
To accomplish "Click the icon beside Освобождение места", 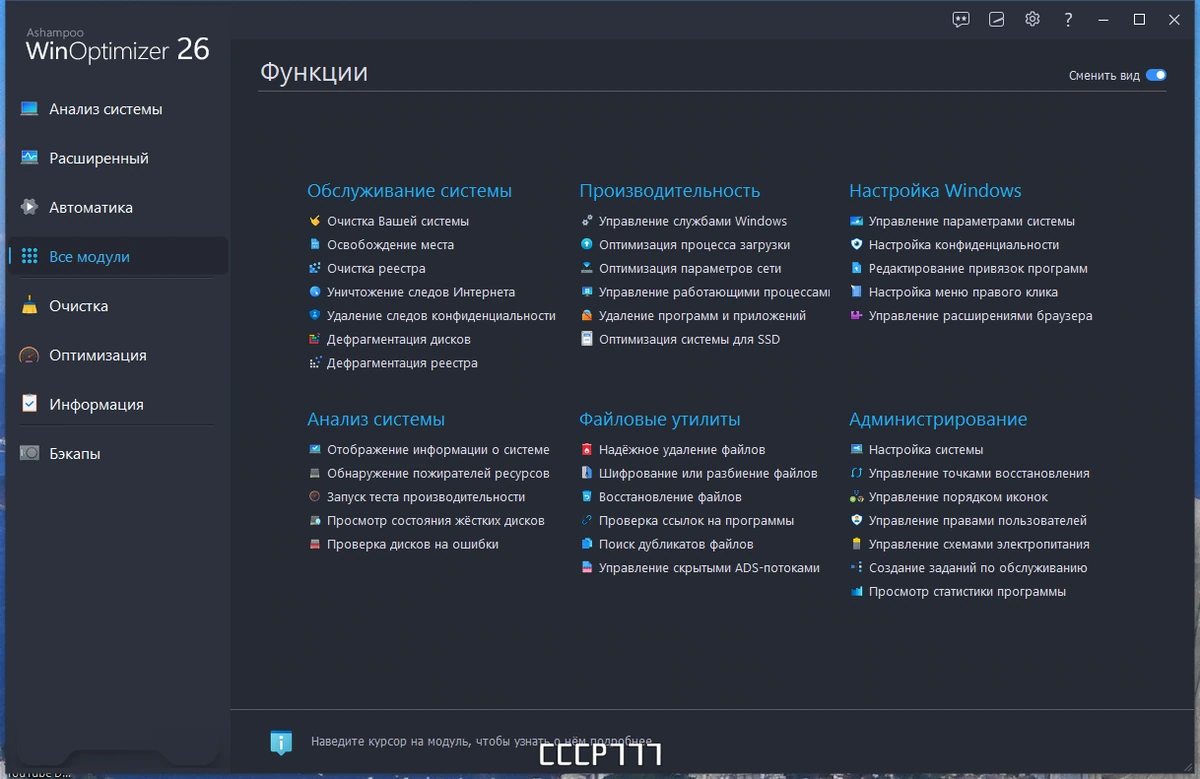I will point(315,244).
